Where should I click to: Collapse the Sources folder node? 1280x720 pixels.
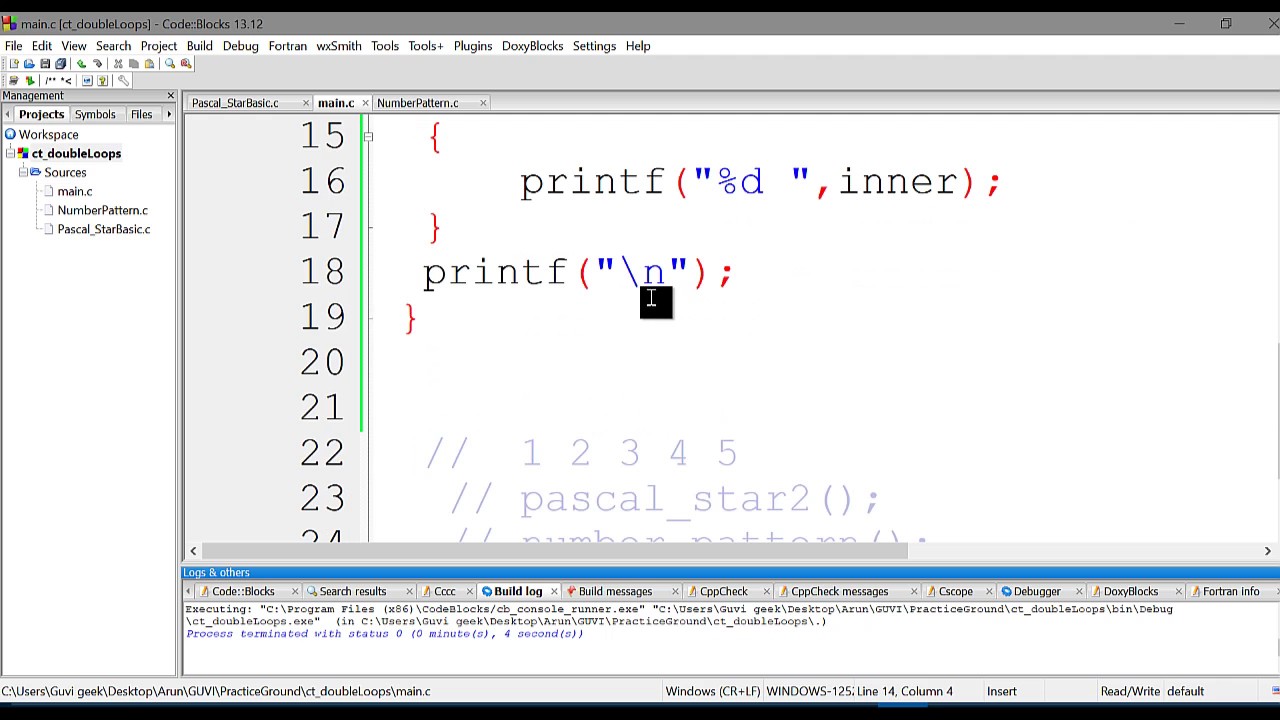22,173
